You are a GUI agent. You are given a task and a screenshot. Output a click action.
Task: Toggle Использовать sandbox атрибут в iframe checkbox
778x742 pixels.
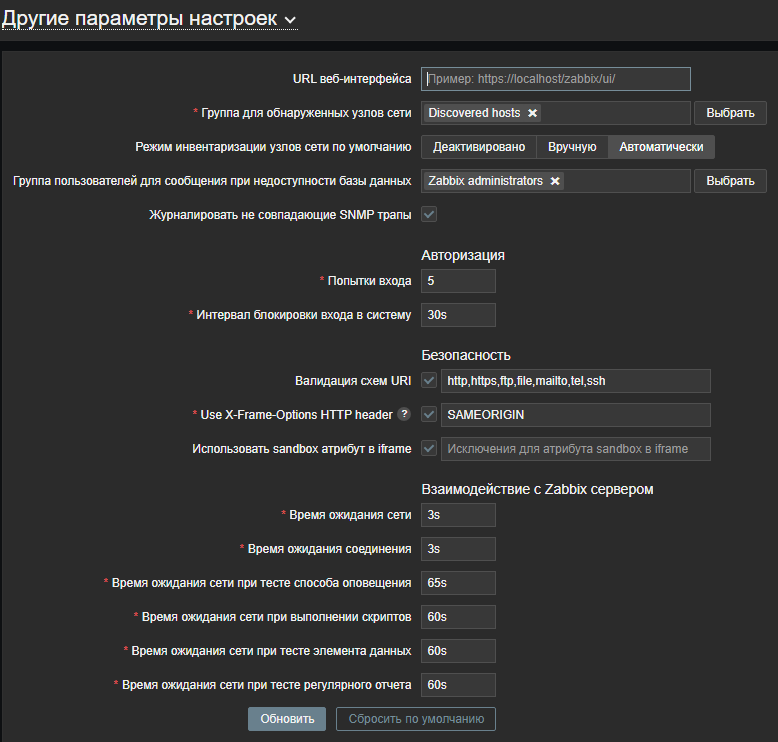(429, 448)
